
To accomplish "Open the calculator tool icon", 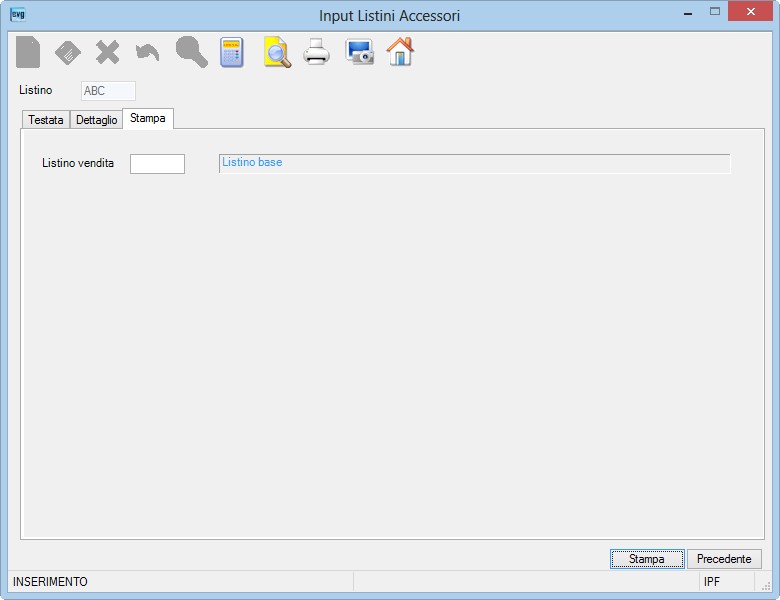I will pyautogui.click(x=232, y=52).
